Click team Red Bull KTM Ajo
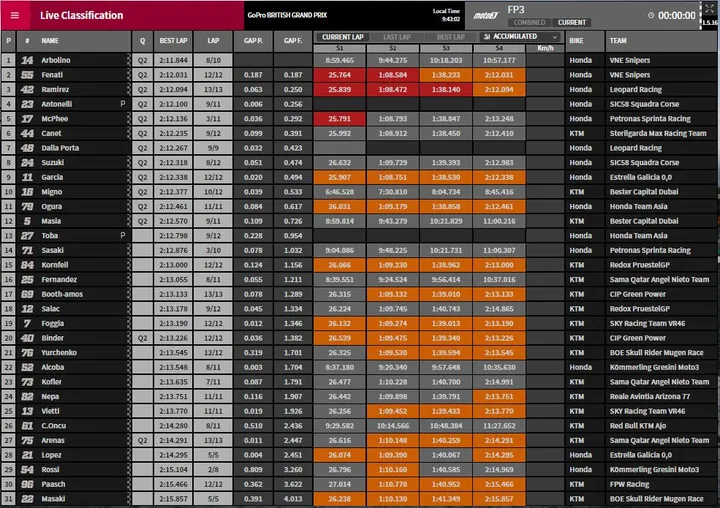Screen dimensions: 720x508 click(x=638, y=426)
